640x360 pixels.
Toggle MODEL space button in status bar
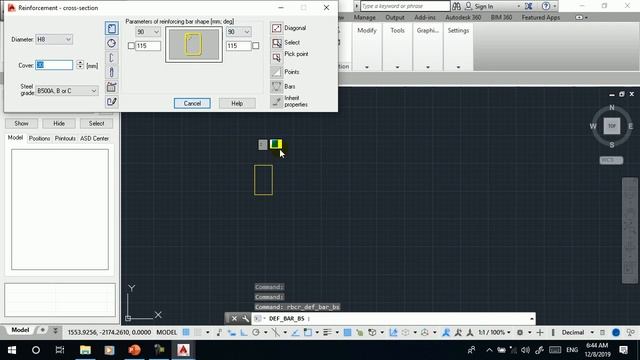tap(167, 333)
